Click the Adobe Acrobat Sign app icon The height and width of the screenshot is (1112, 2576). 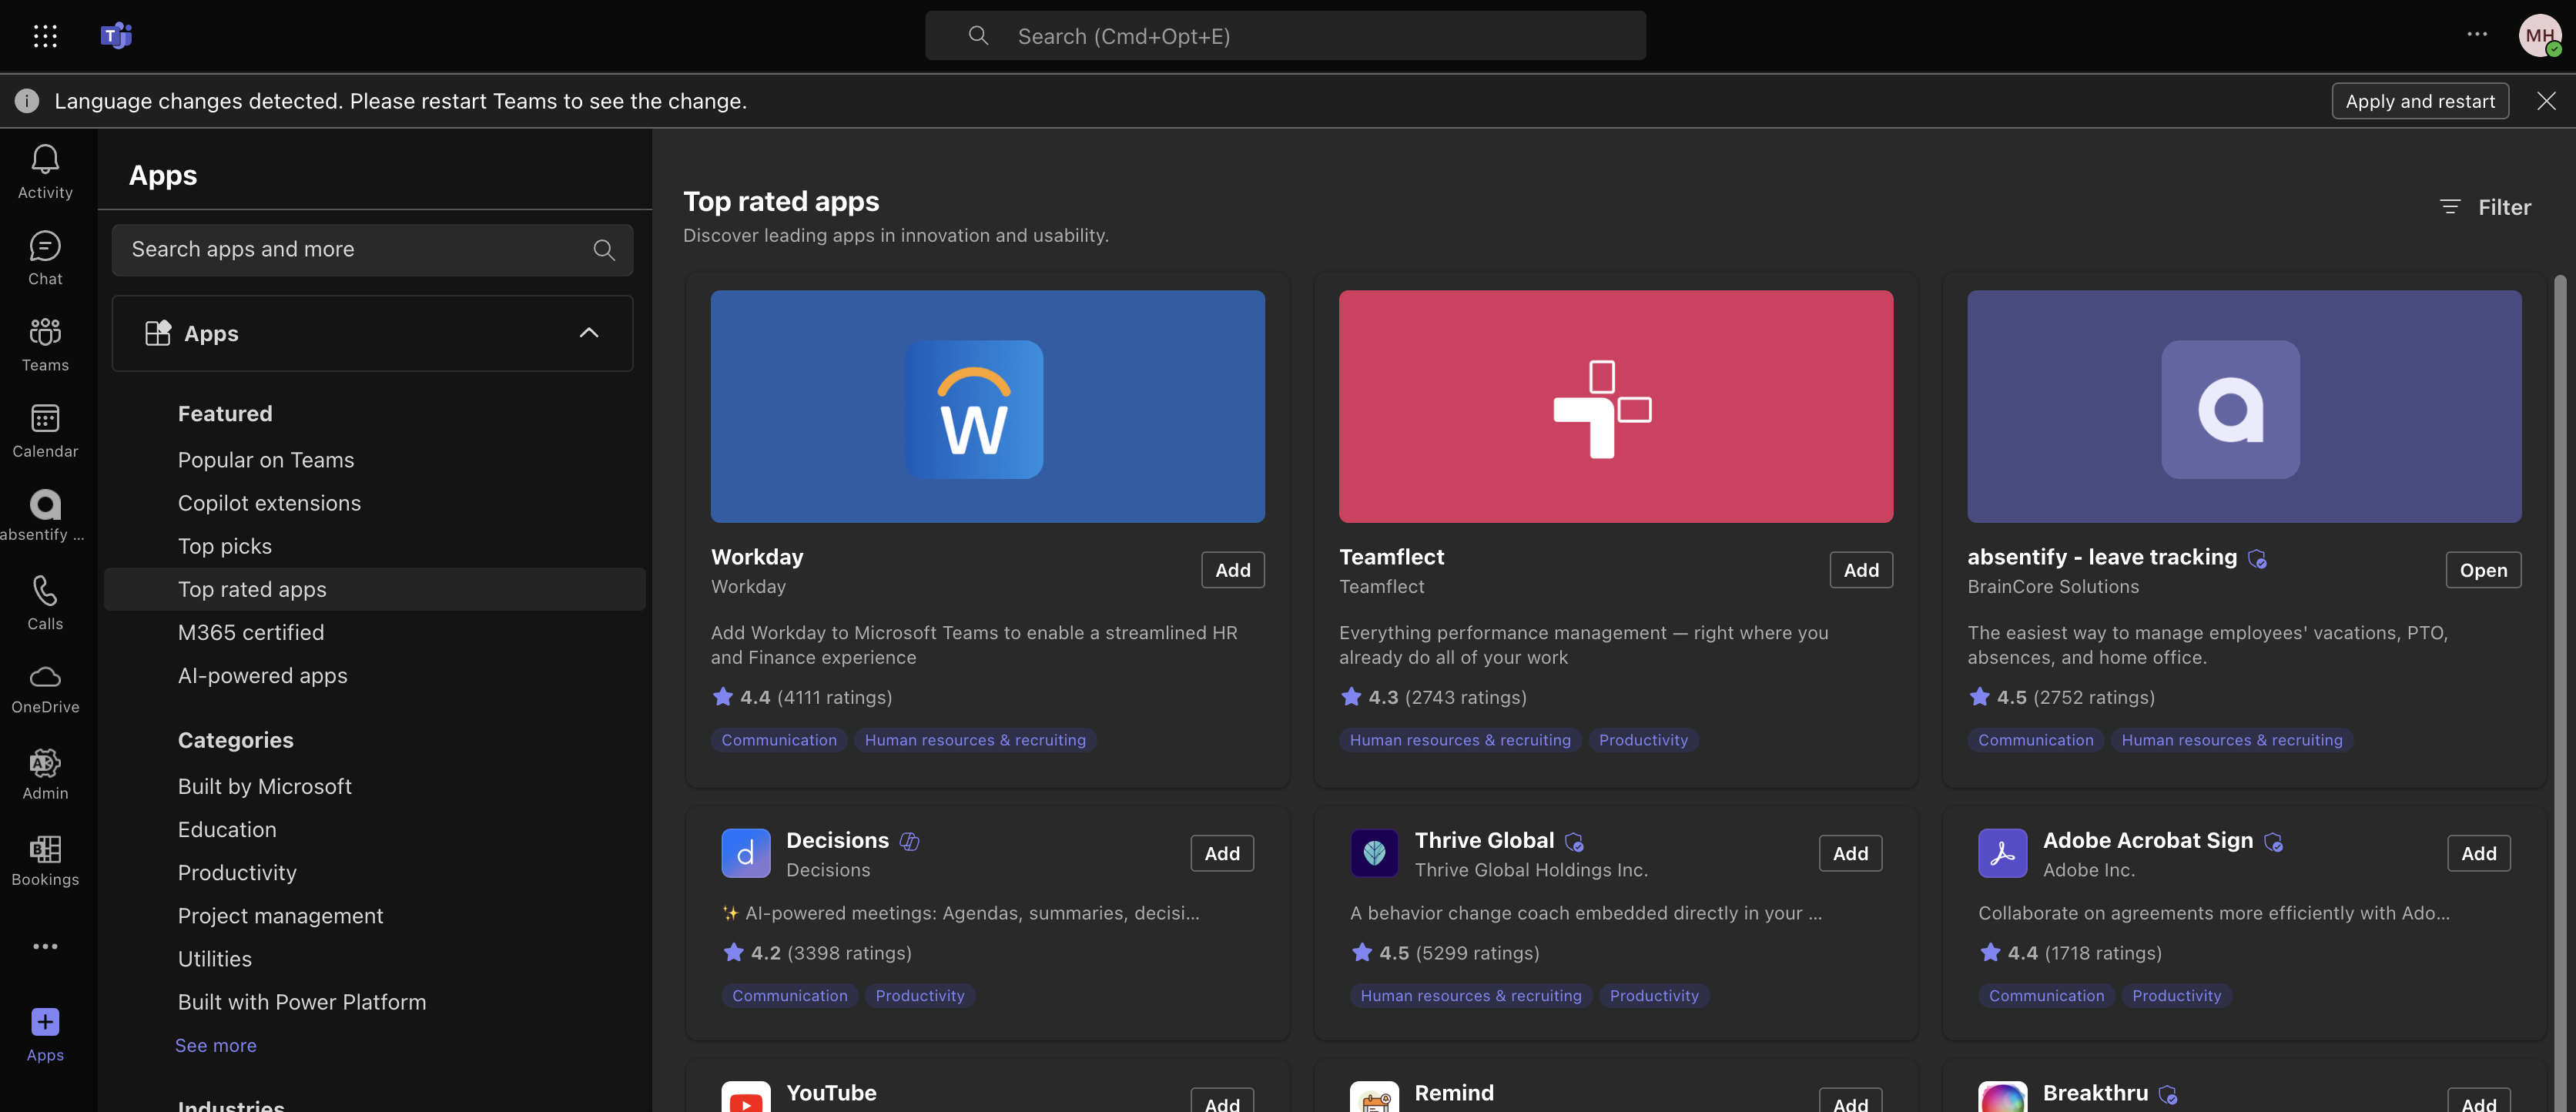coord(2002,853)
